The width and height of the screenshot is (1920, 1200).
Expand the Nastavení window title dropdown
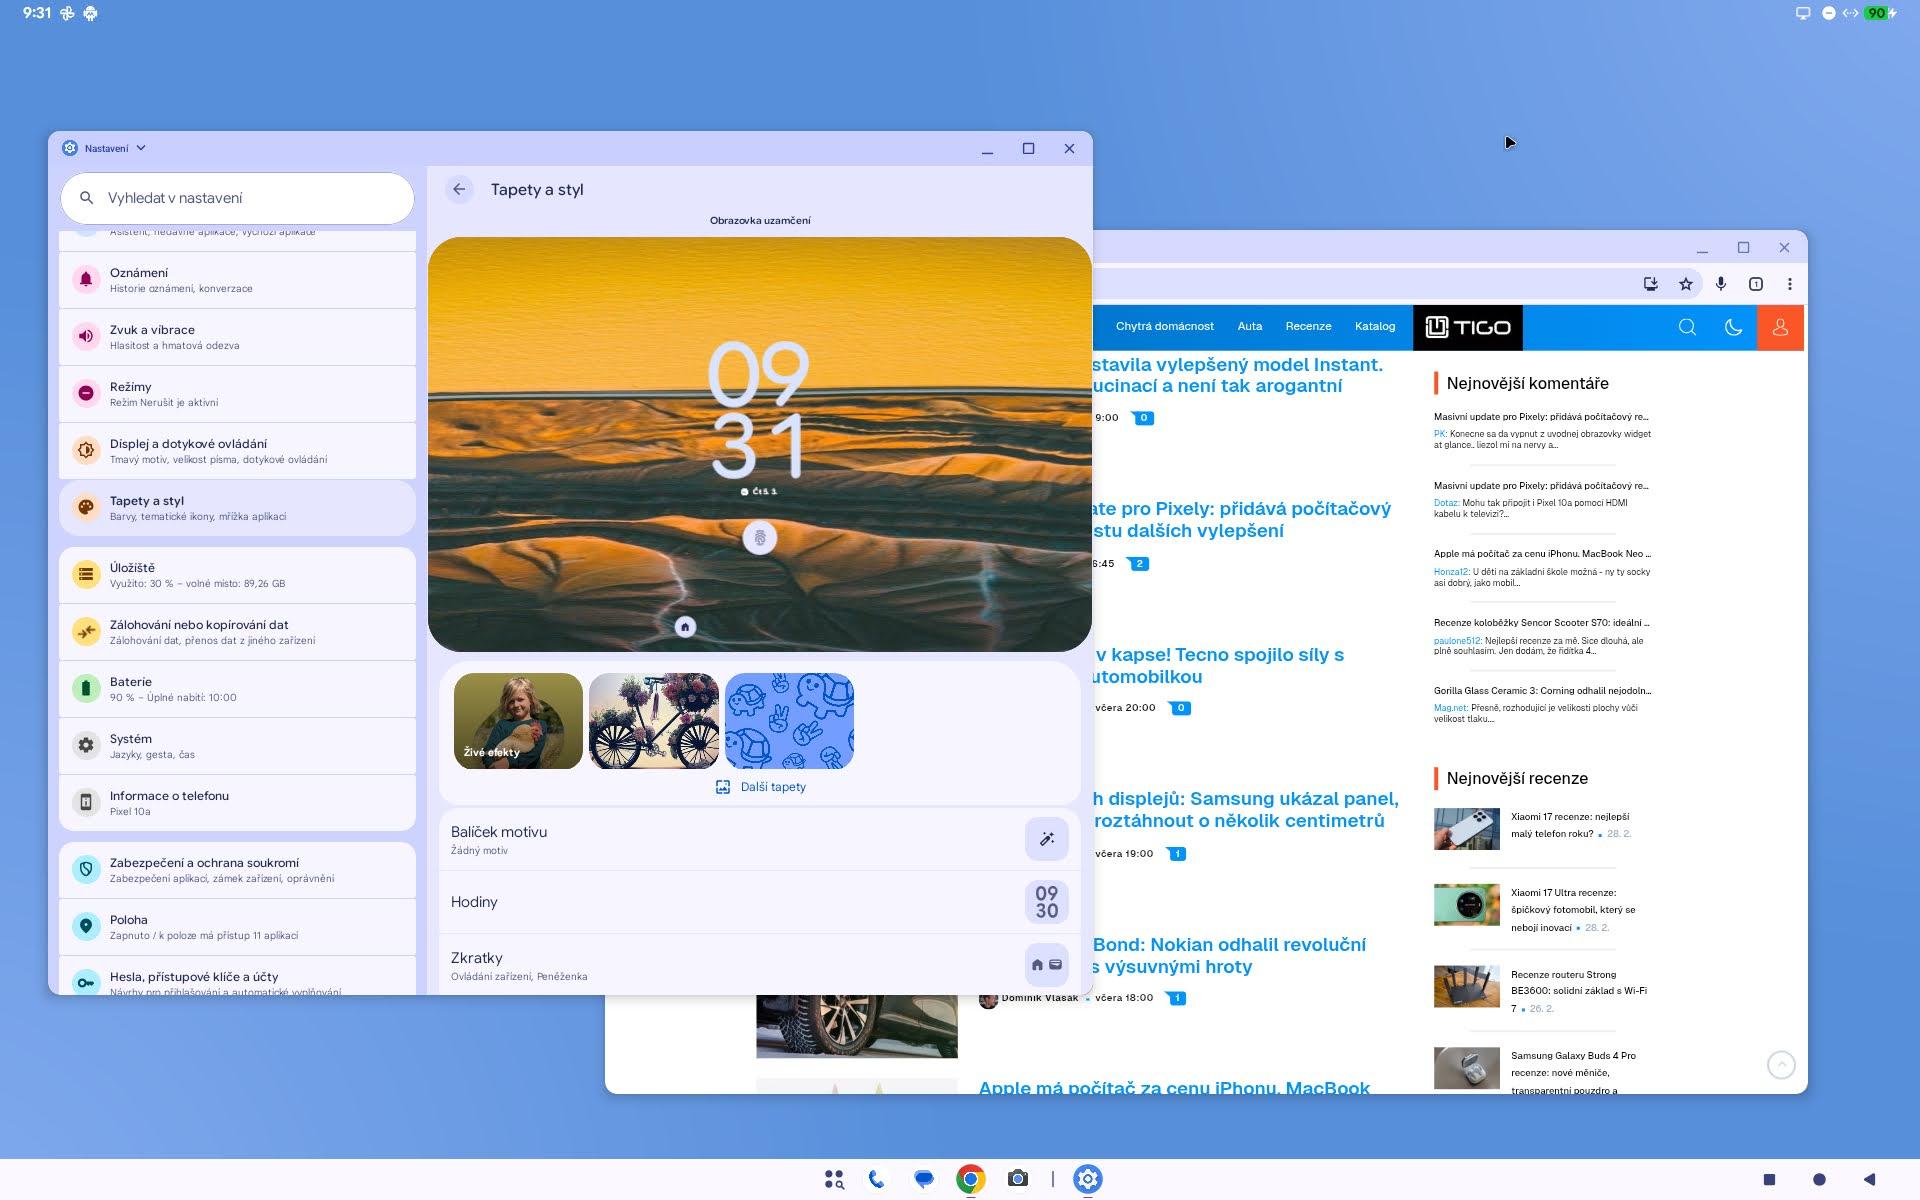pyautogui.click(x=141, y=148)
